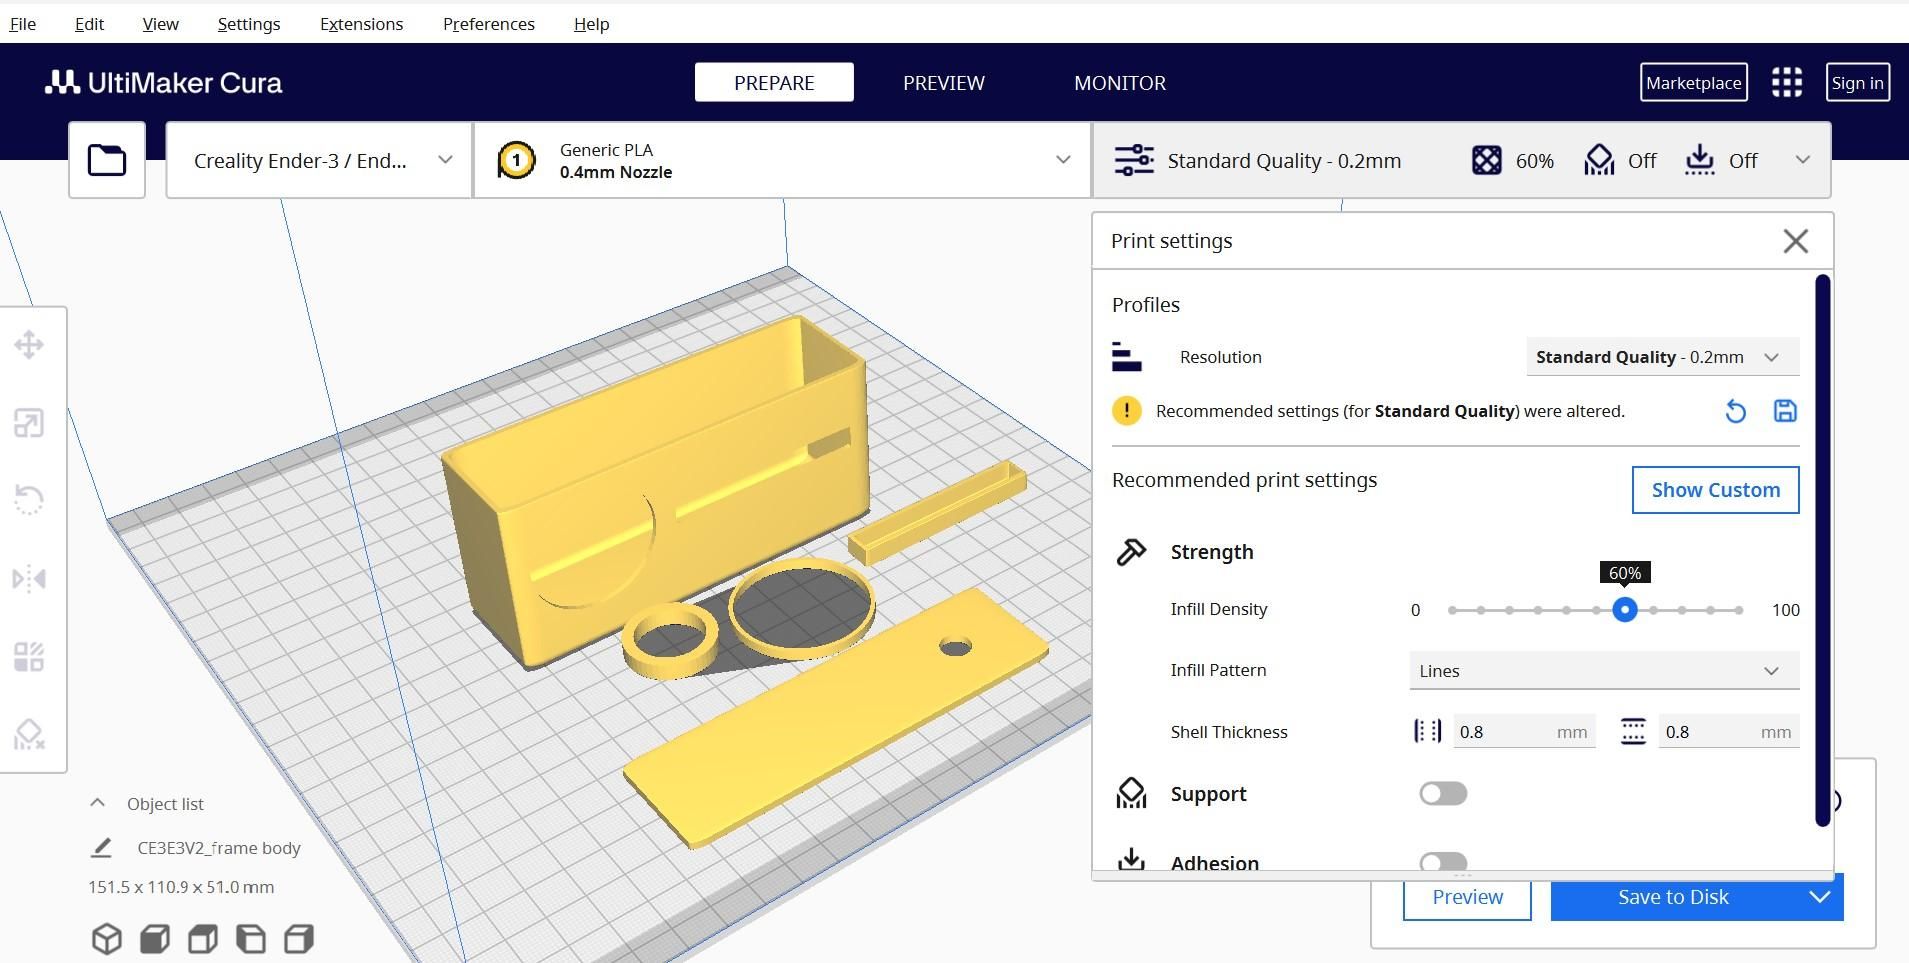This screenshot has height=963, width=1909.
Task: Click the support Off header icon
Action: pyautogui.click(x=1599, y=160)
